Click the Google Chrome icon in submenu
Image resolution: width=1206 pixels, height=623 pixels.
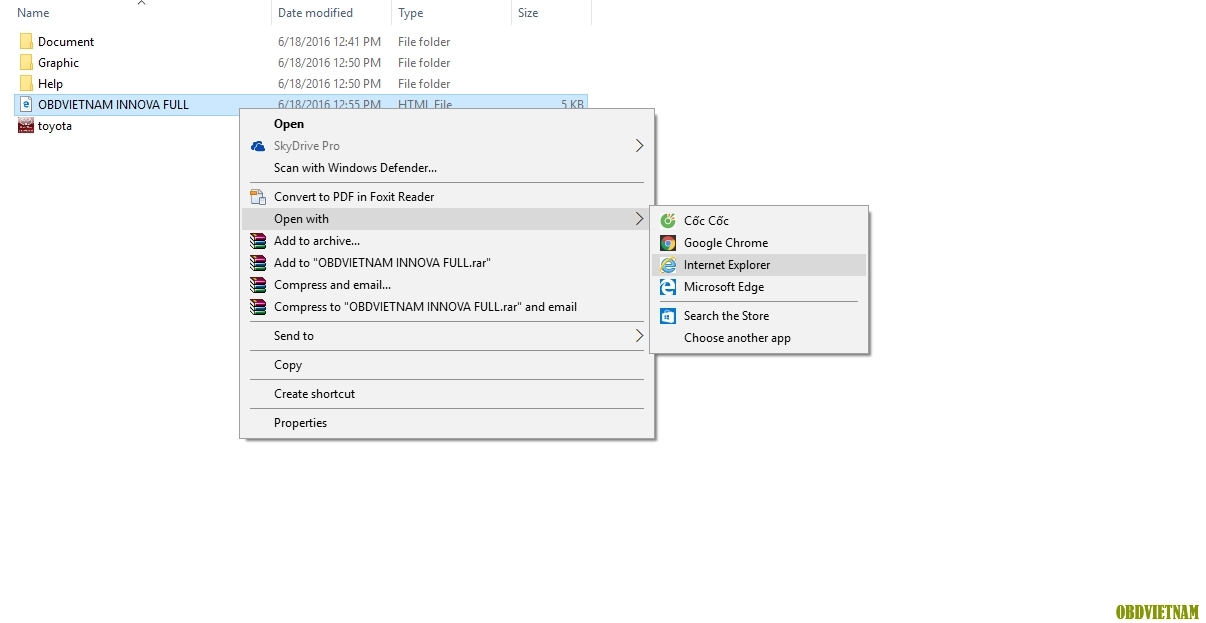[668, 243]
